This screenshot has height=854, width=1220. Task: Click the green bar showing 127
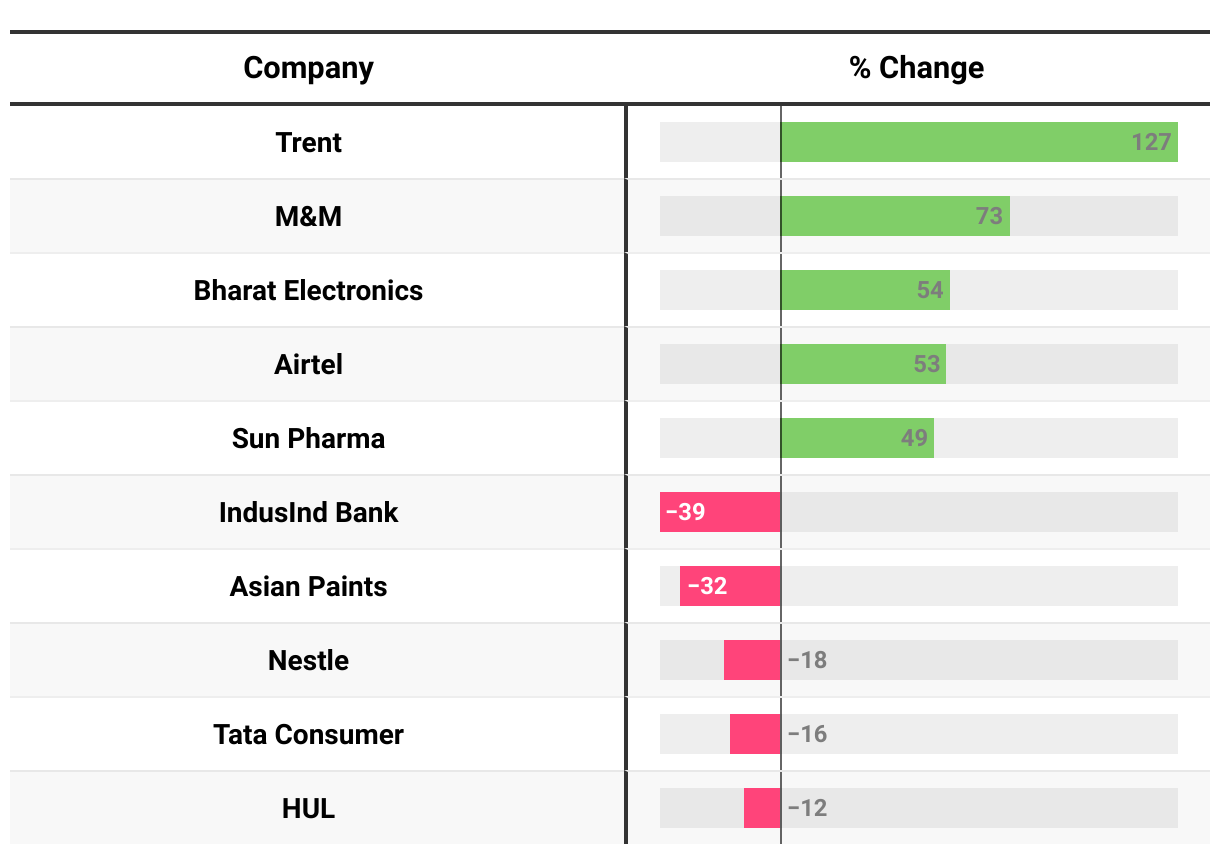(978, 142)
